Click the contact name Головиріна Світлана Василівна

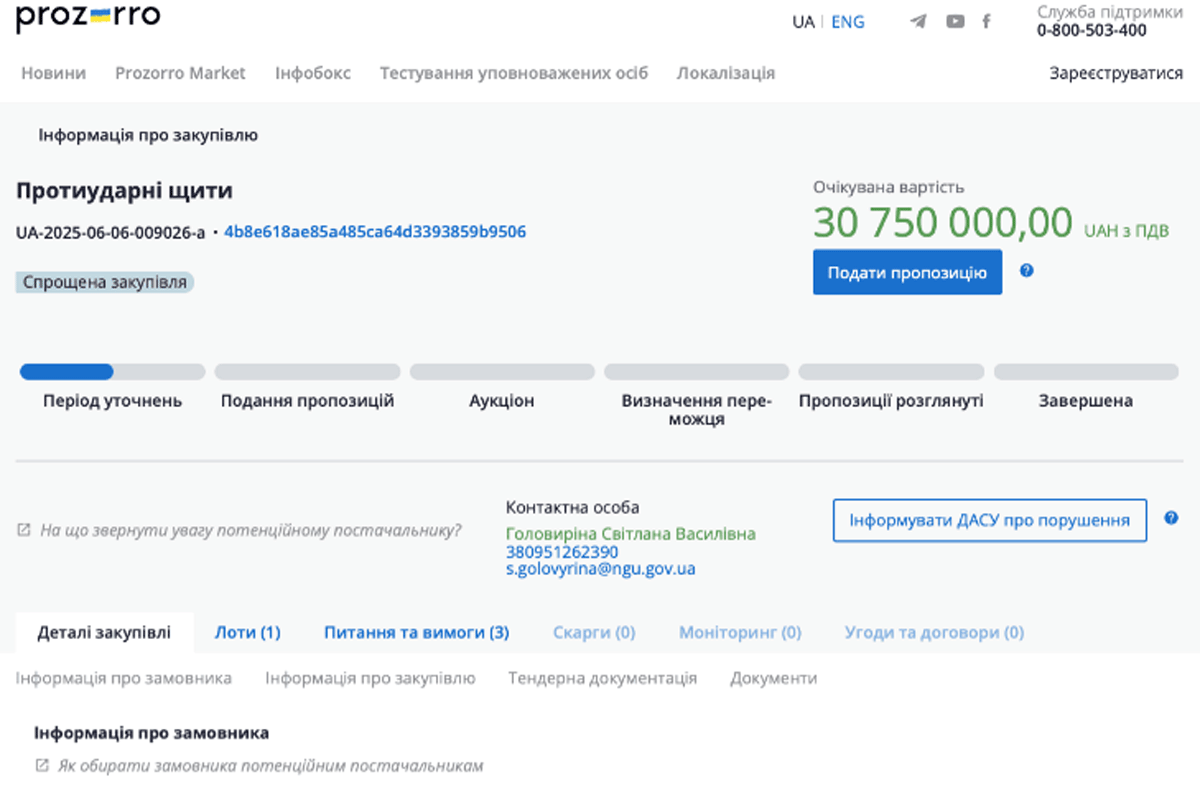pyautogui.click(x=631, y=534)
